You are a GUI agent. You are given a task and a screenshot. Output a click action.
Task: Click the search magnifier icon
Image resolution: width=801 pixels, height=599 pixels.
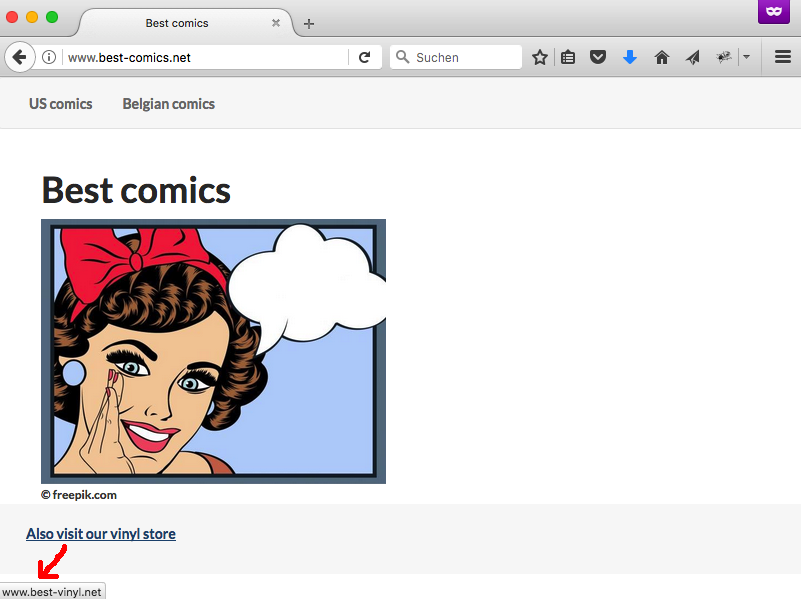pyautogui.click(x=403, y=57)
